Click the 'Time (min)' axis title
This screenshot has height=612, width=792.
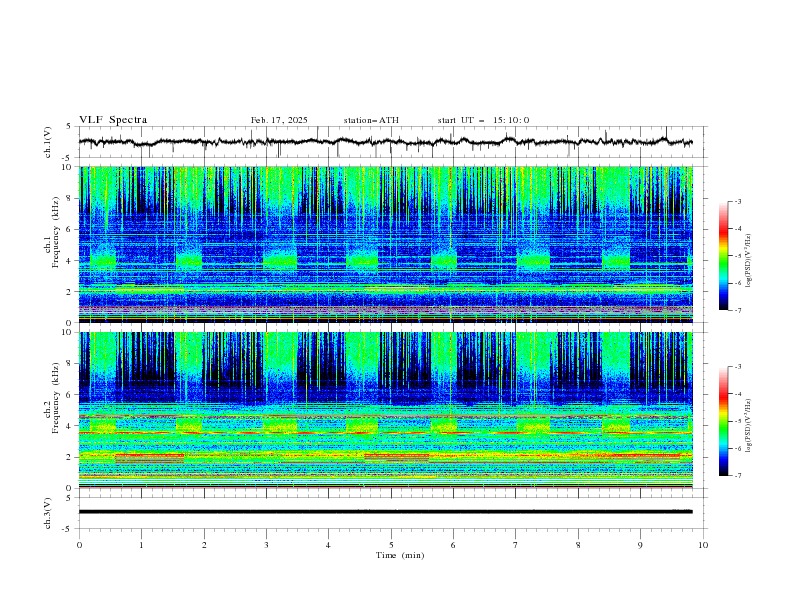(x=400, y=555)
